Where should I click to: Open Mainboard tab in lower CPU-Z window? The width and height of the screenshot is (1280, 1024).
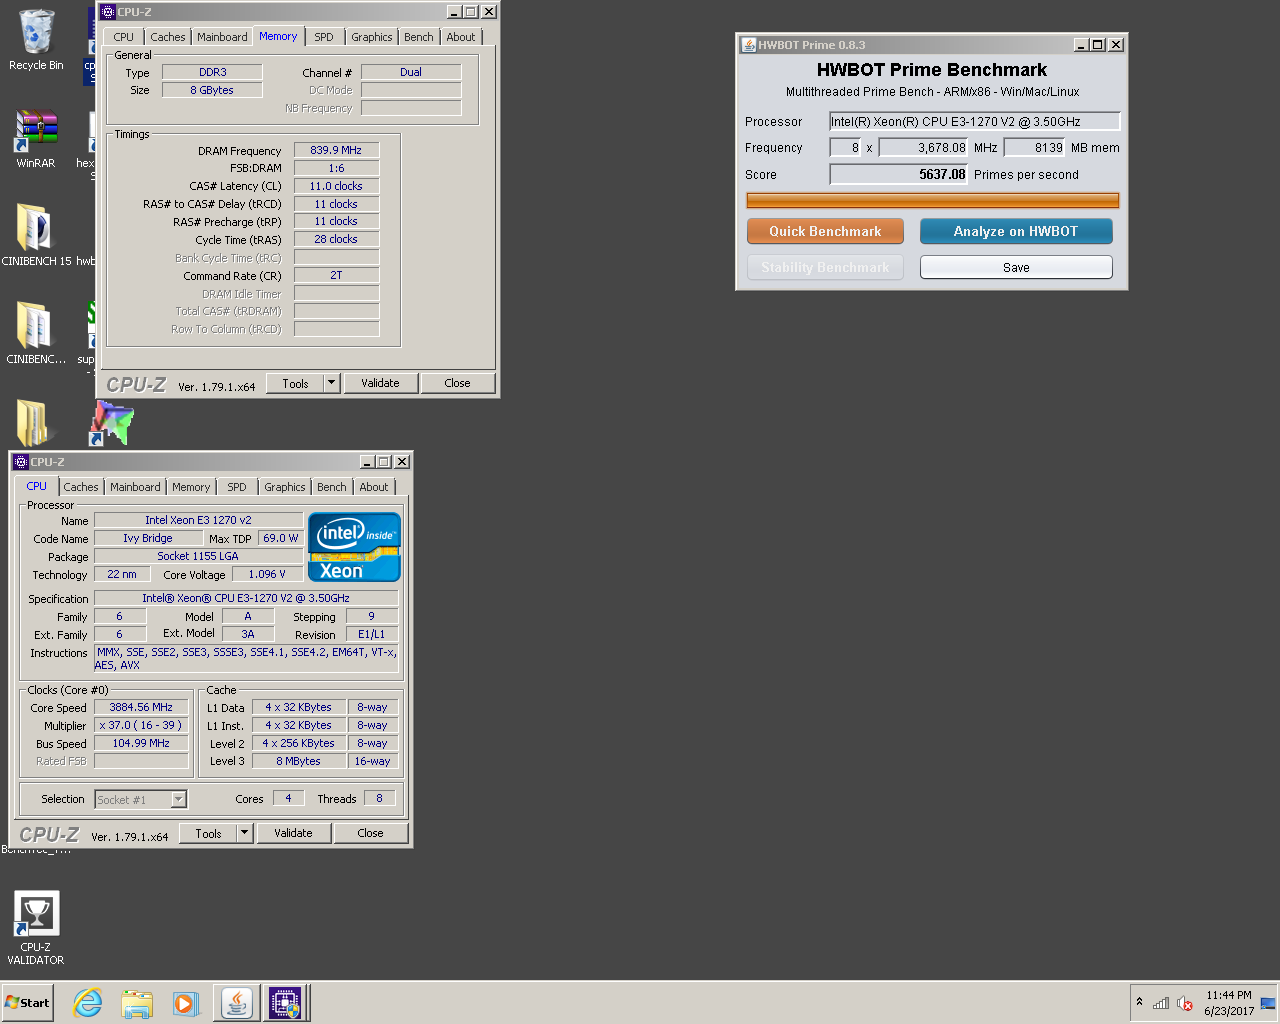(135, 487)
